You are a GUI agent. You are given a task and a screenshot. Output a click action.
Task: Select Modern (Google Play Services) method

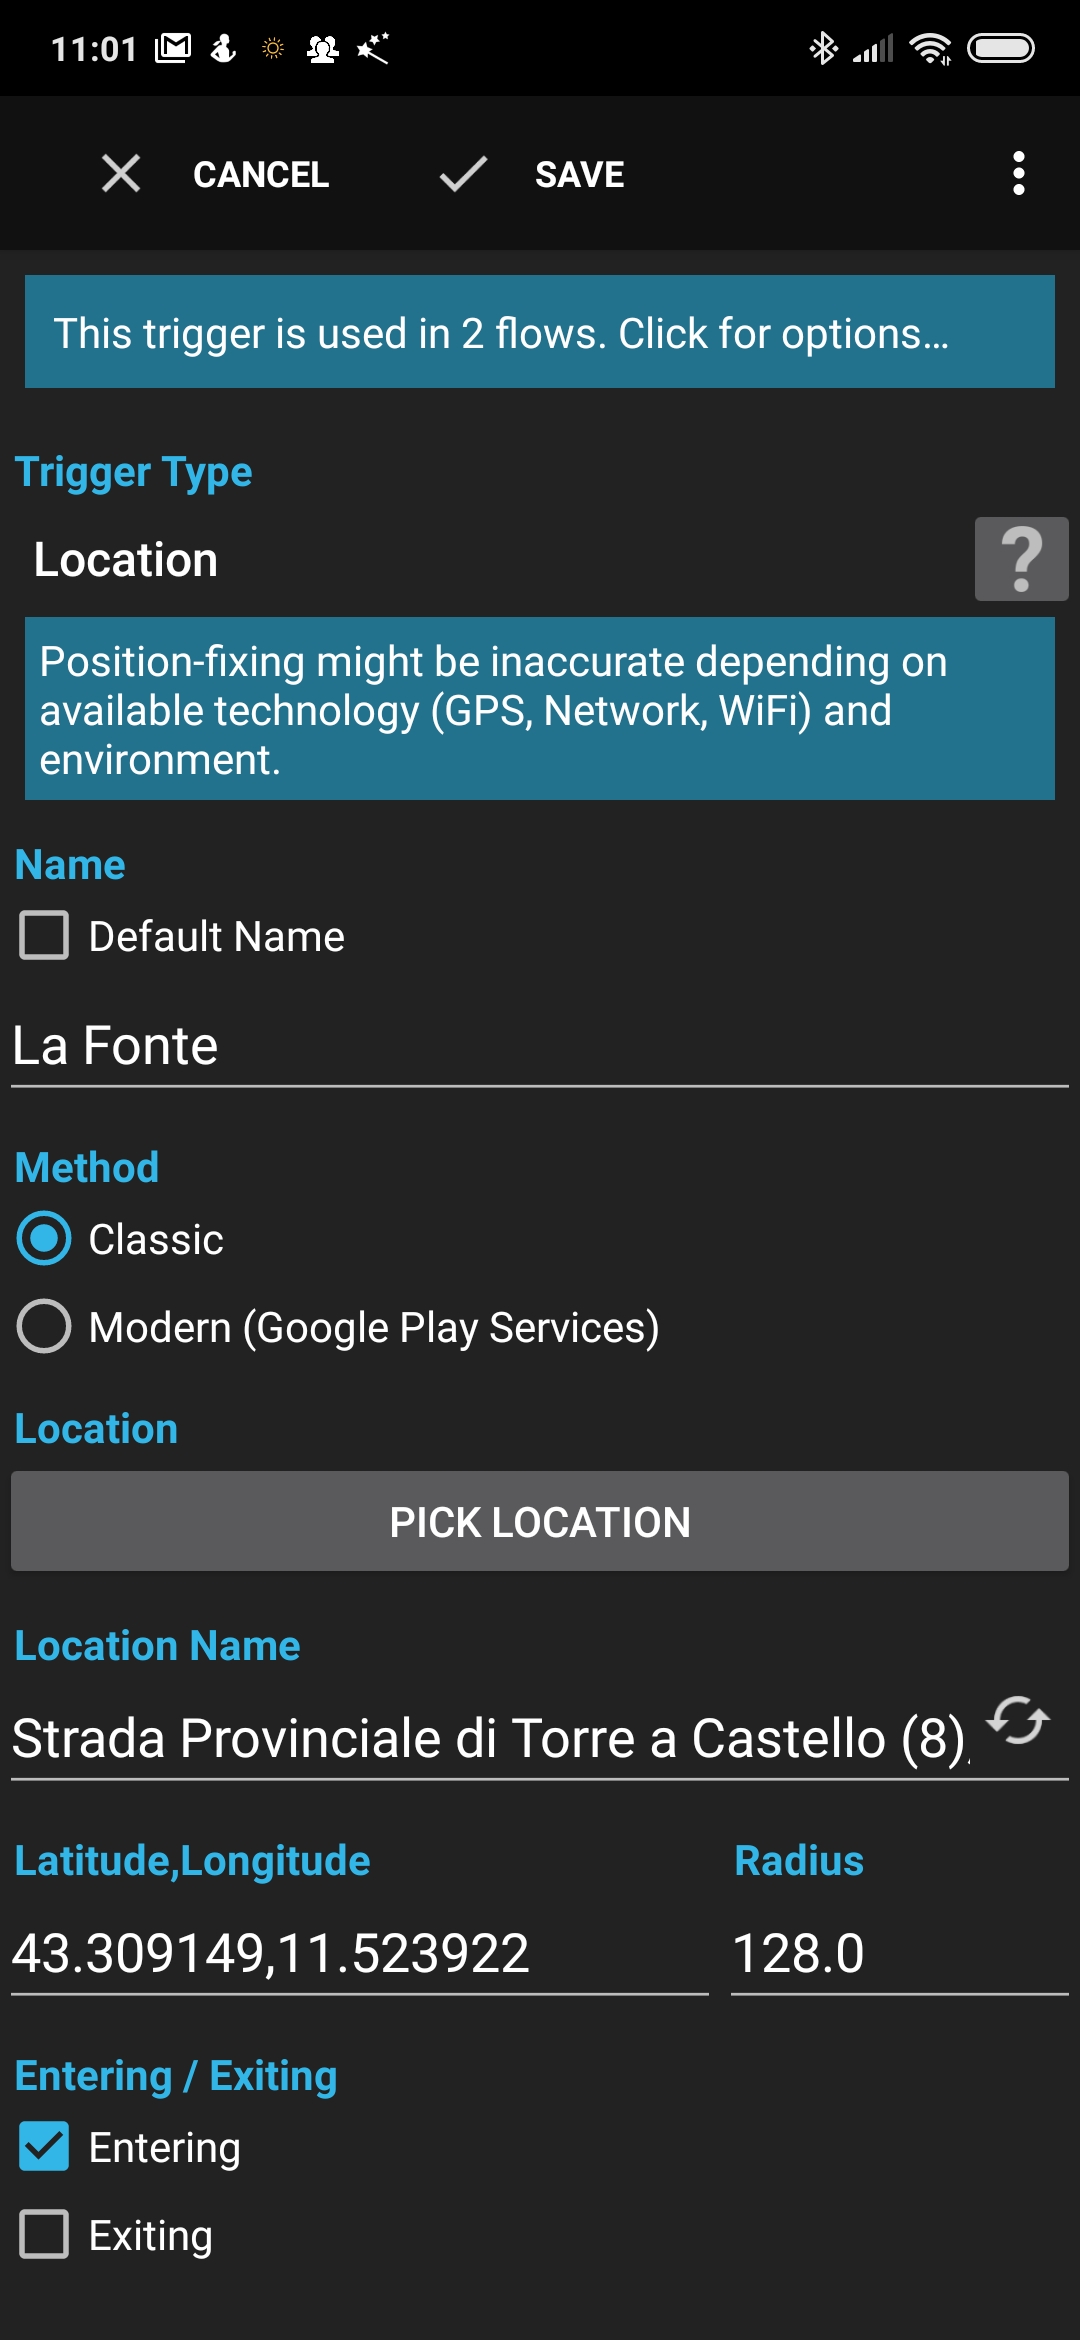coord(44,1327)
